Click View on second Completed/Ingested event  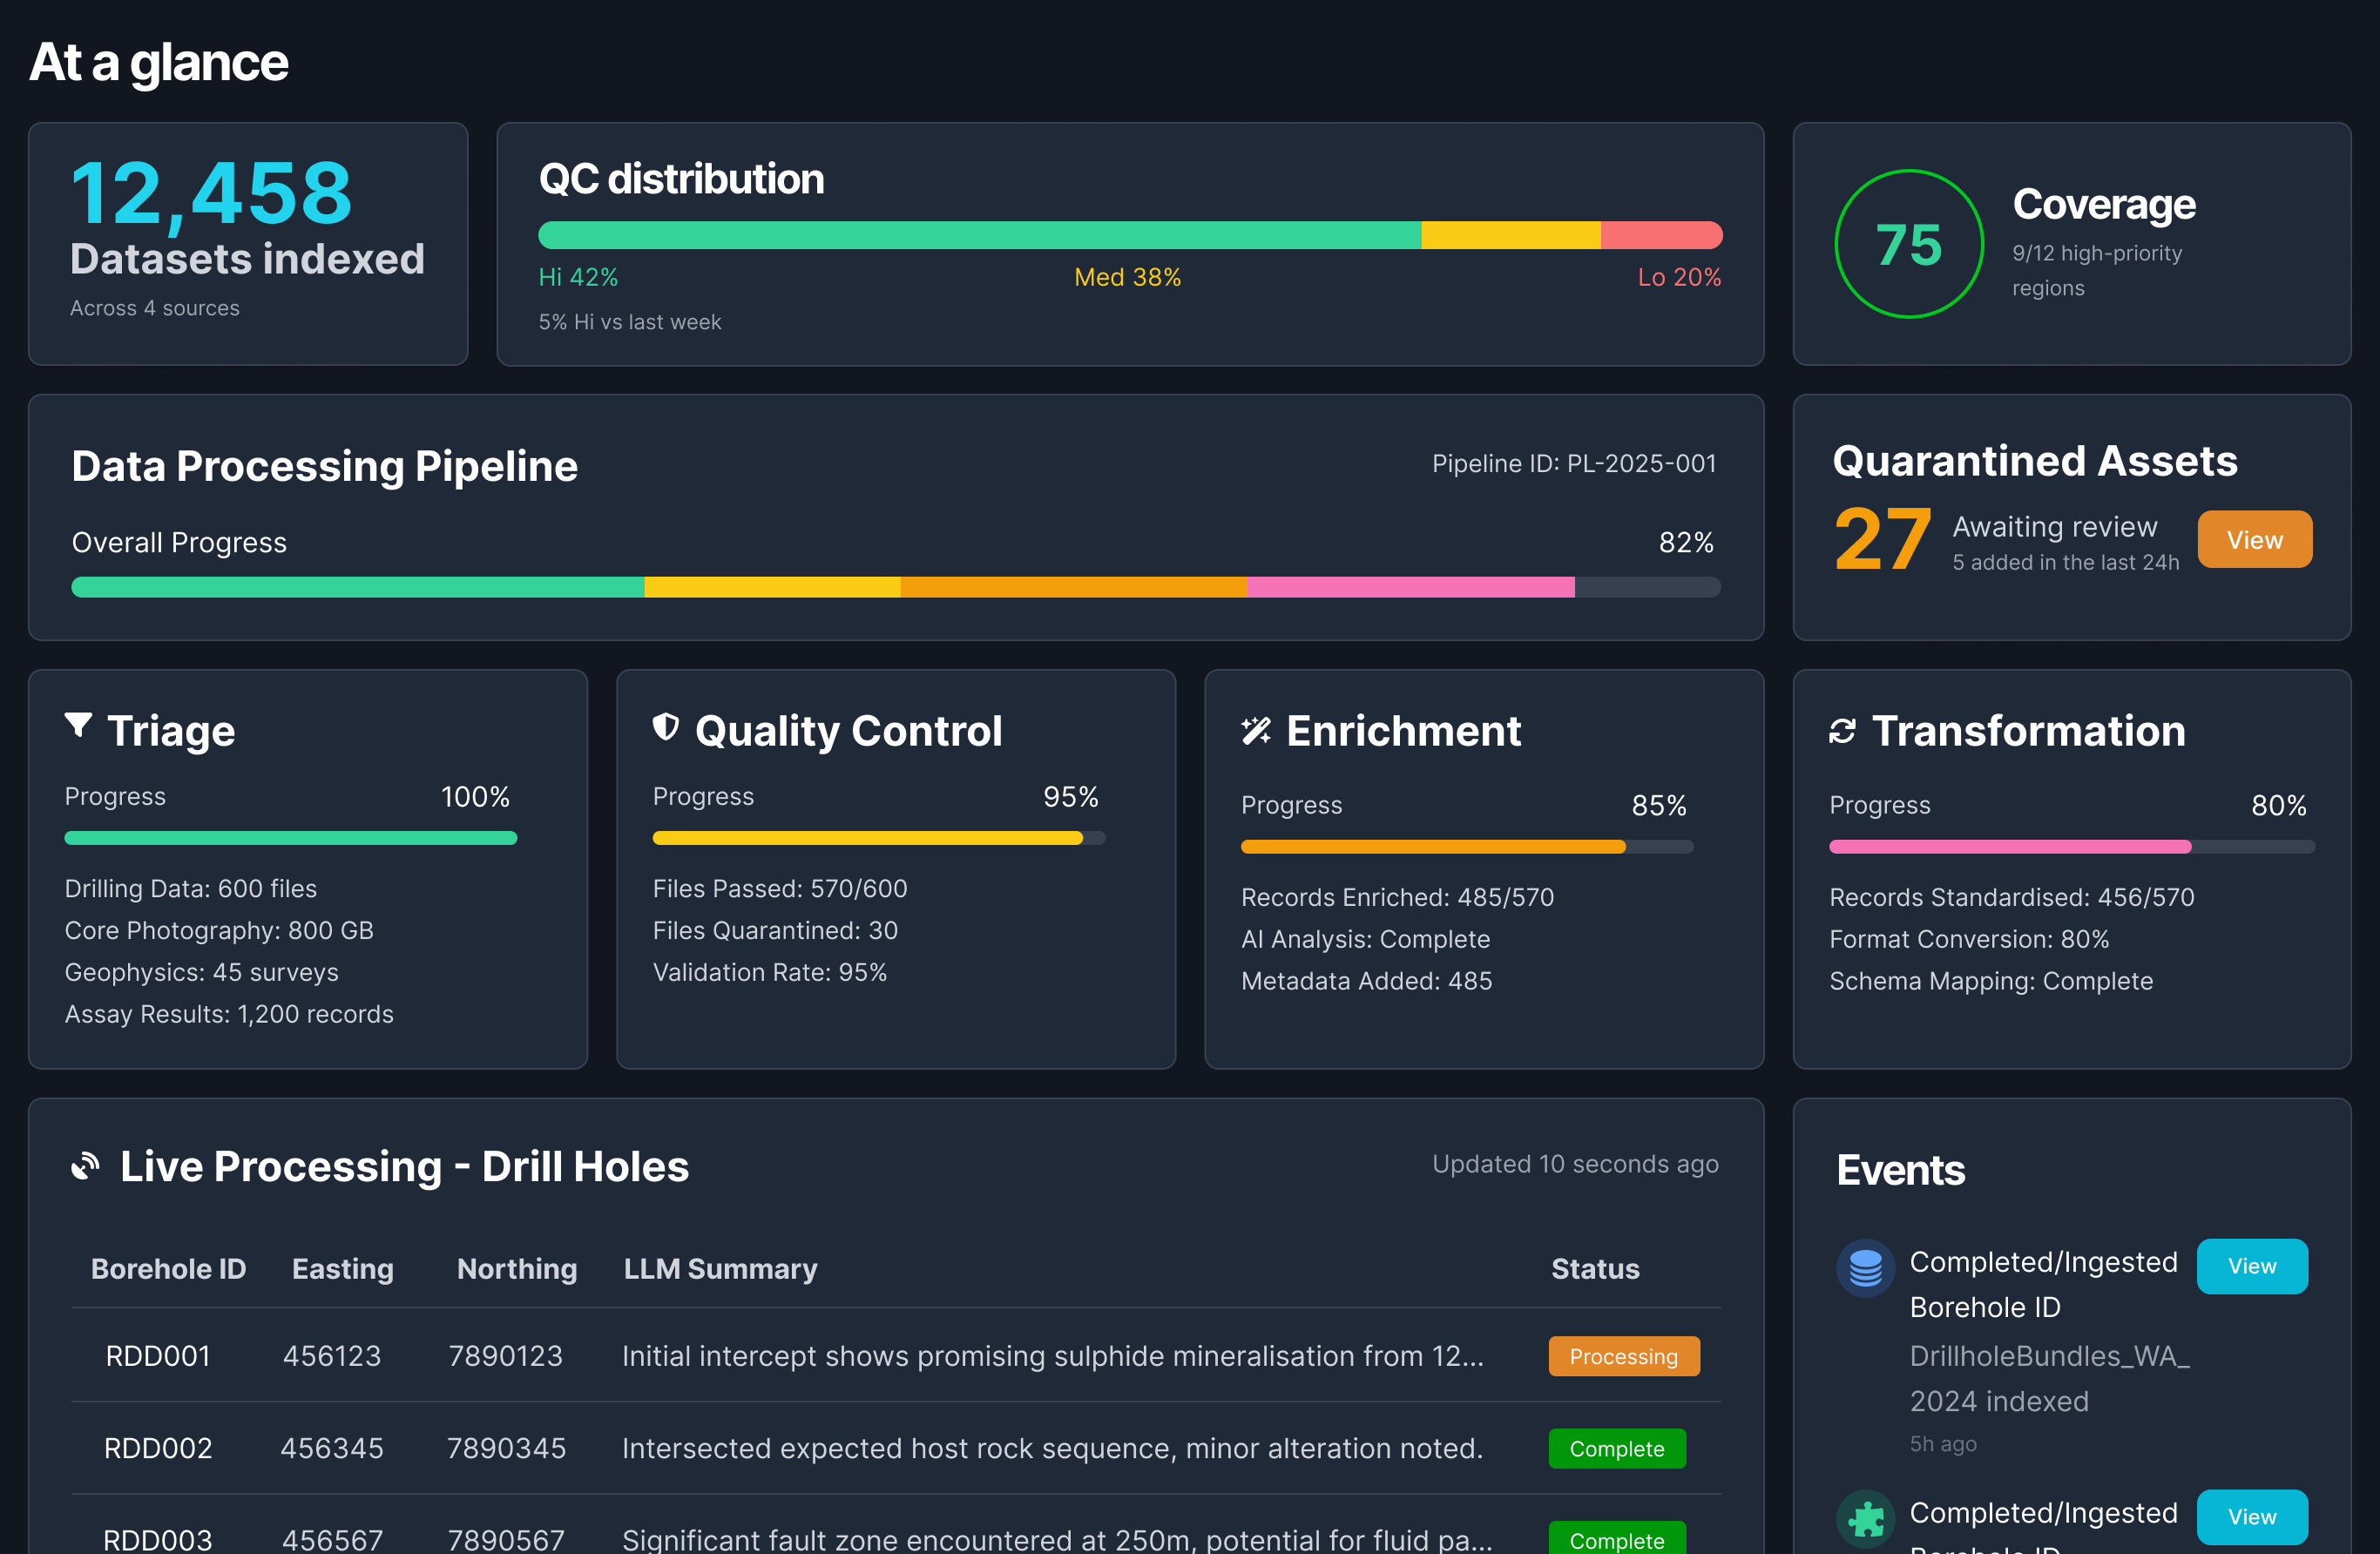point(2252,1516)
